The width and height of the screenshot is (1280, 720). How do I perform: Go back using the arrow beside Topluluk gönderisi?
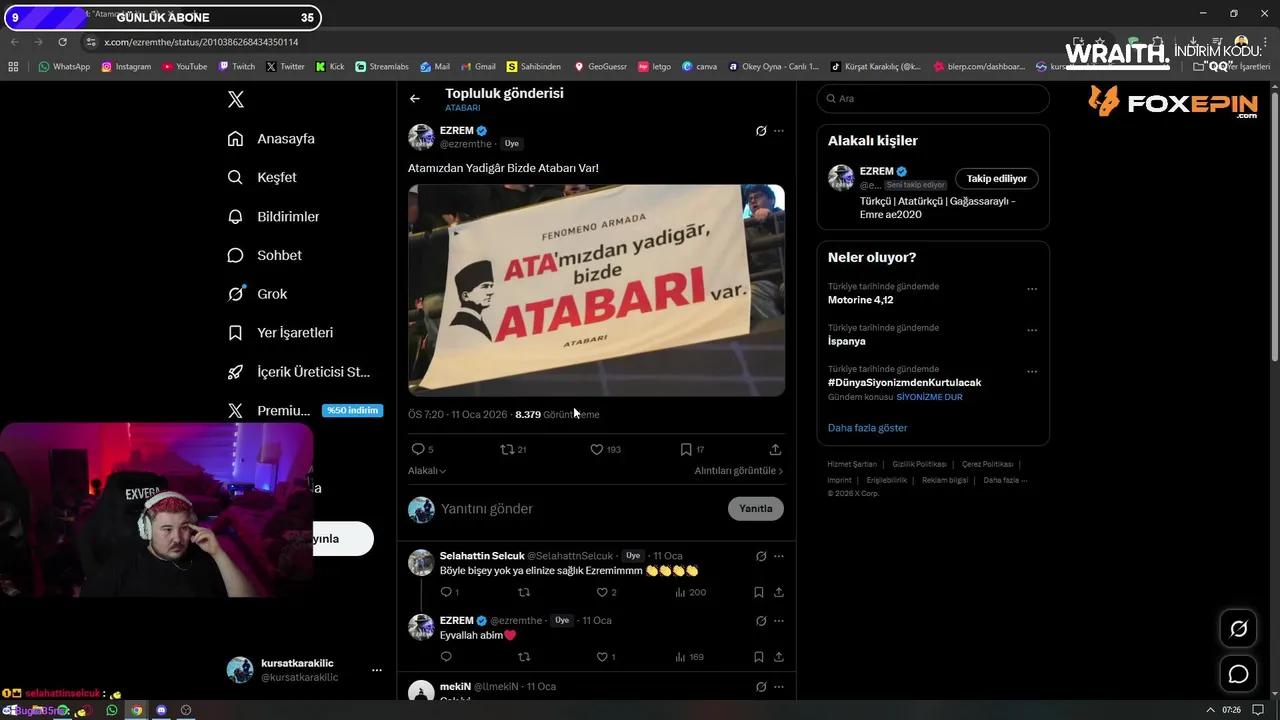tap(415, 99)
